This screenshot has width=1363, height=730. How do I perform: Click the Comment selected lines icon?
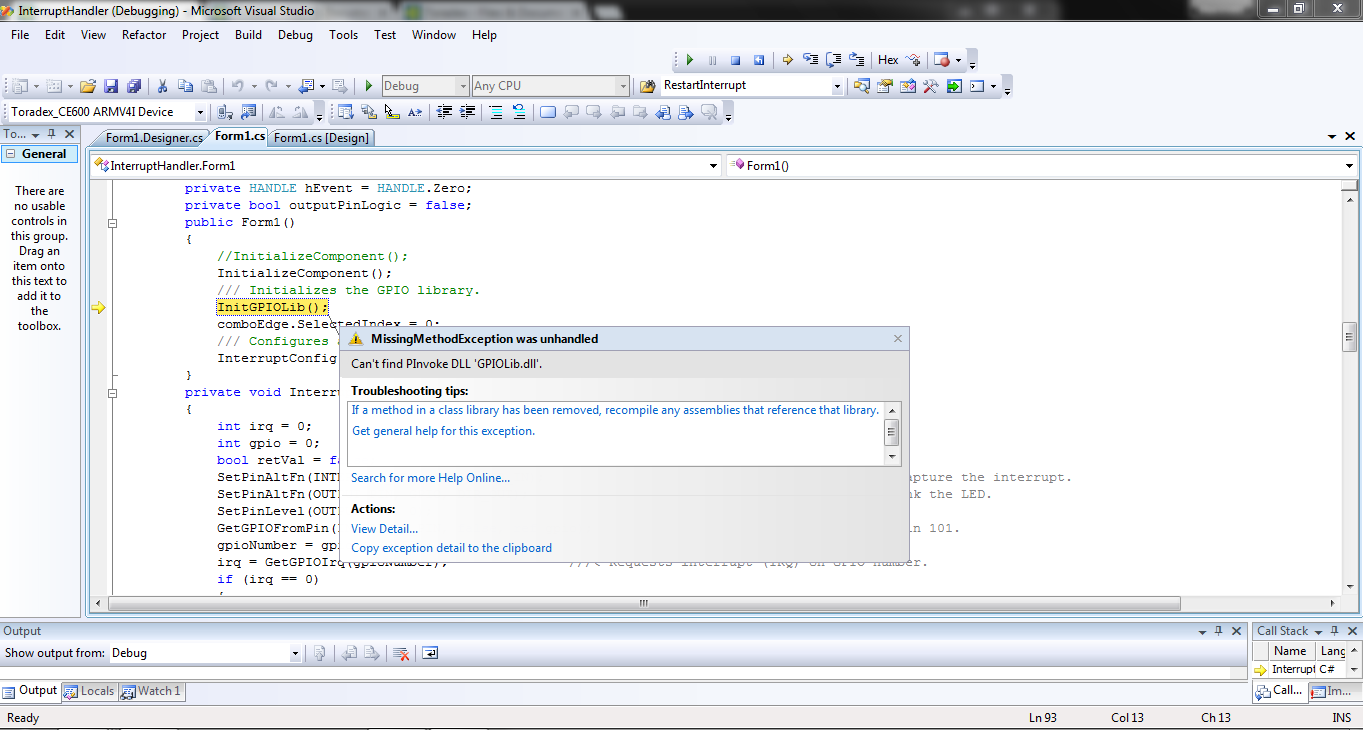tap(496, 114)
